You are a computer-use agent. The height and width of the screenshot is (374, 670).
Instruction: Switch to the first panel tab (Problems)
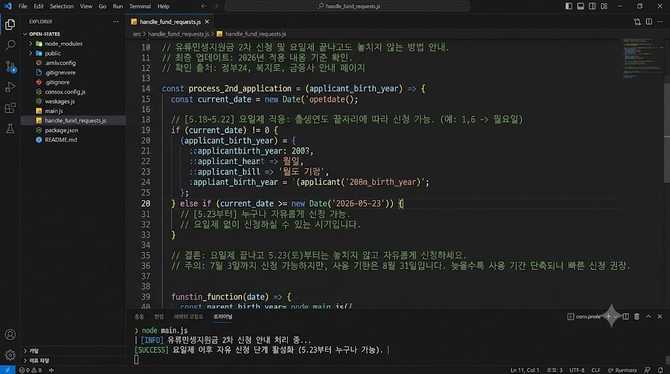click(139, 317)
